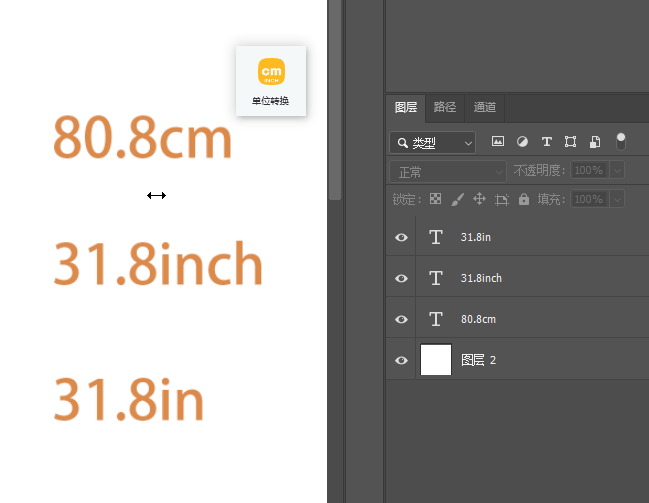Screen dimensions: 649x503
Task: Click the 填充 100% input field
Action: (x=589, y=199)
